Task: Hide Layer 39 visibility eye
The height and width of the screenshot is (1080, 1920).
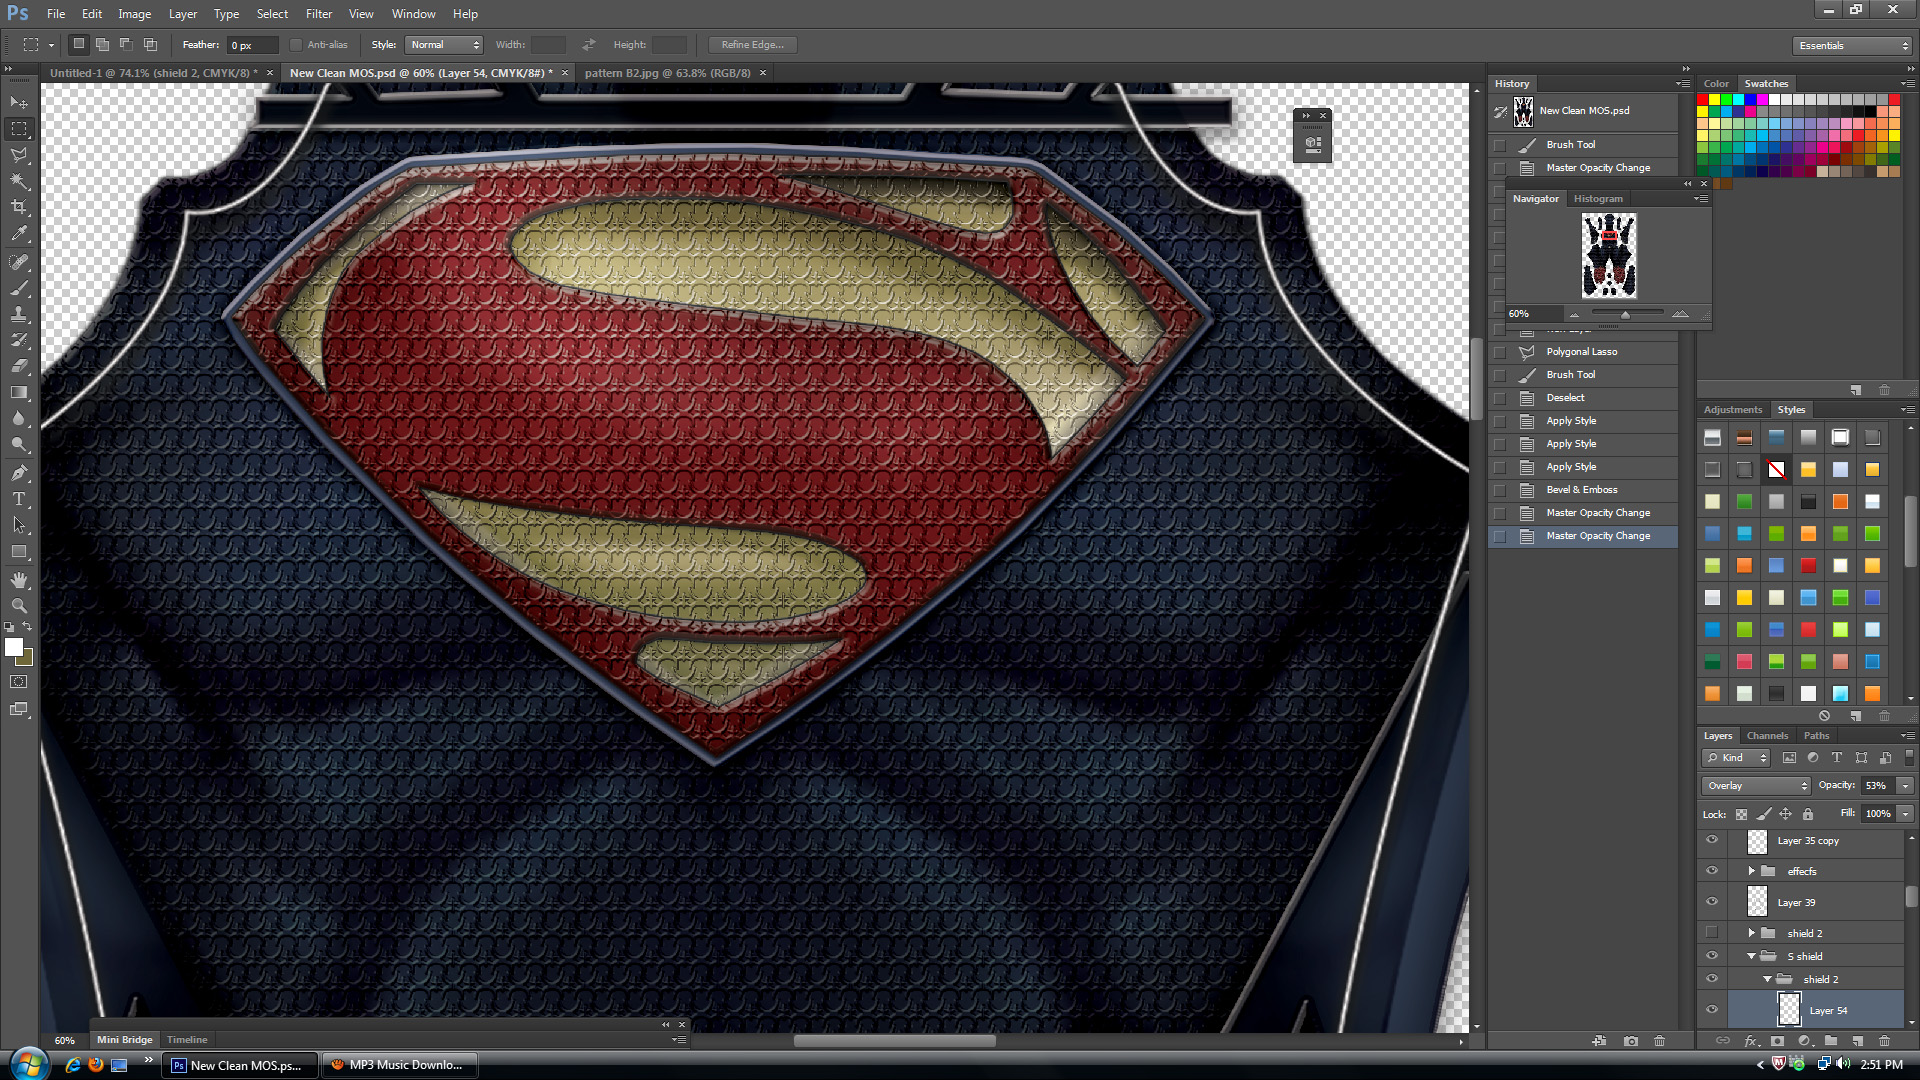Action: click(x=1712, y=902)
